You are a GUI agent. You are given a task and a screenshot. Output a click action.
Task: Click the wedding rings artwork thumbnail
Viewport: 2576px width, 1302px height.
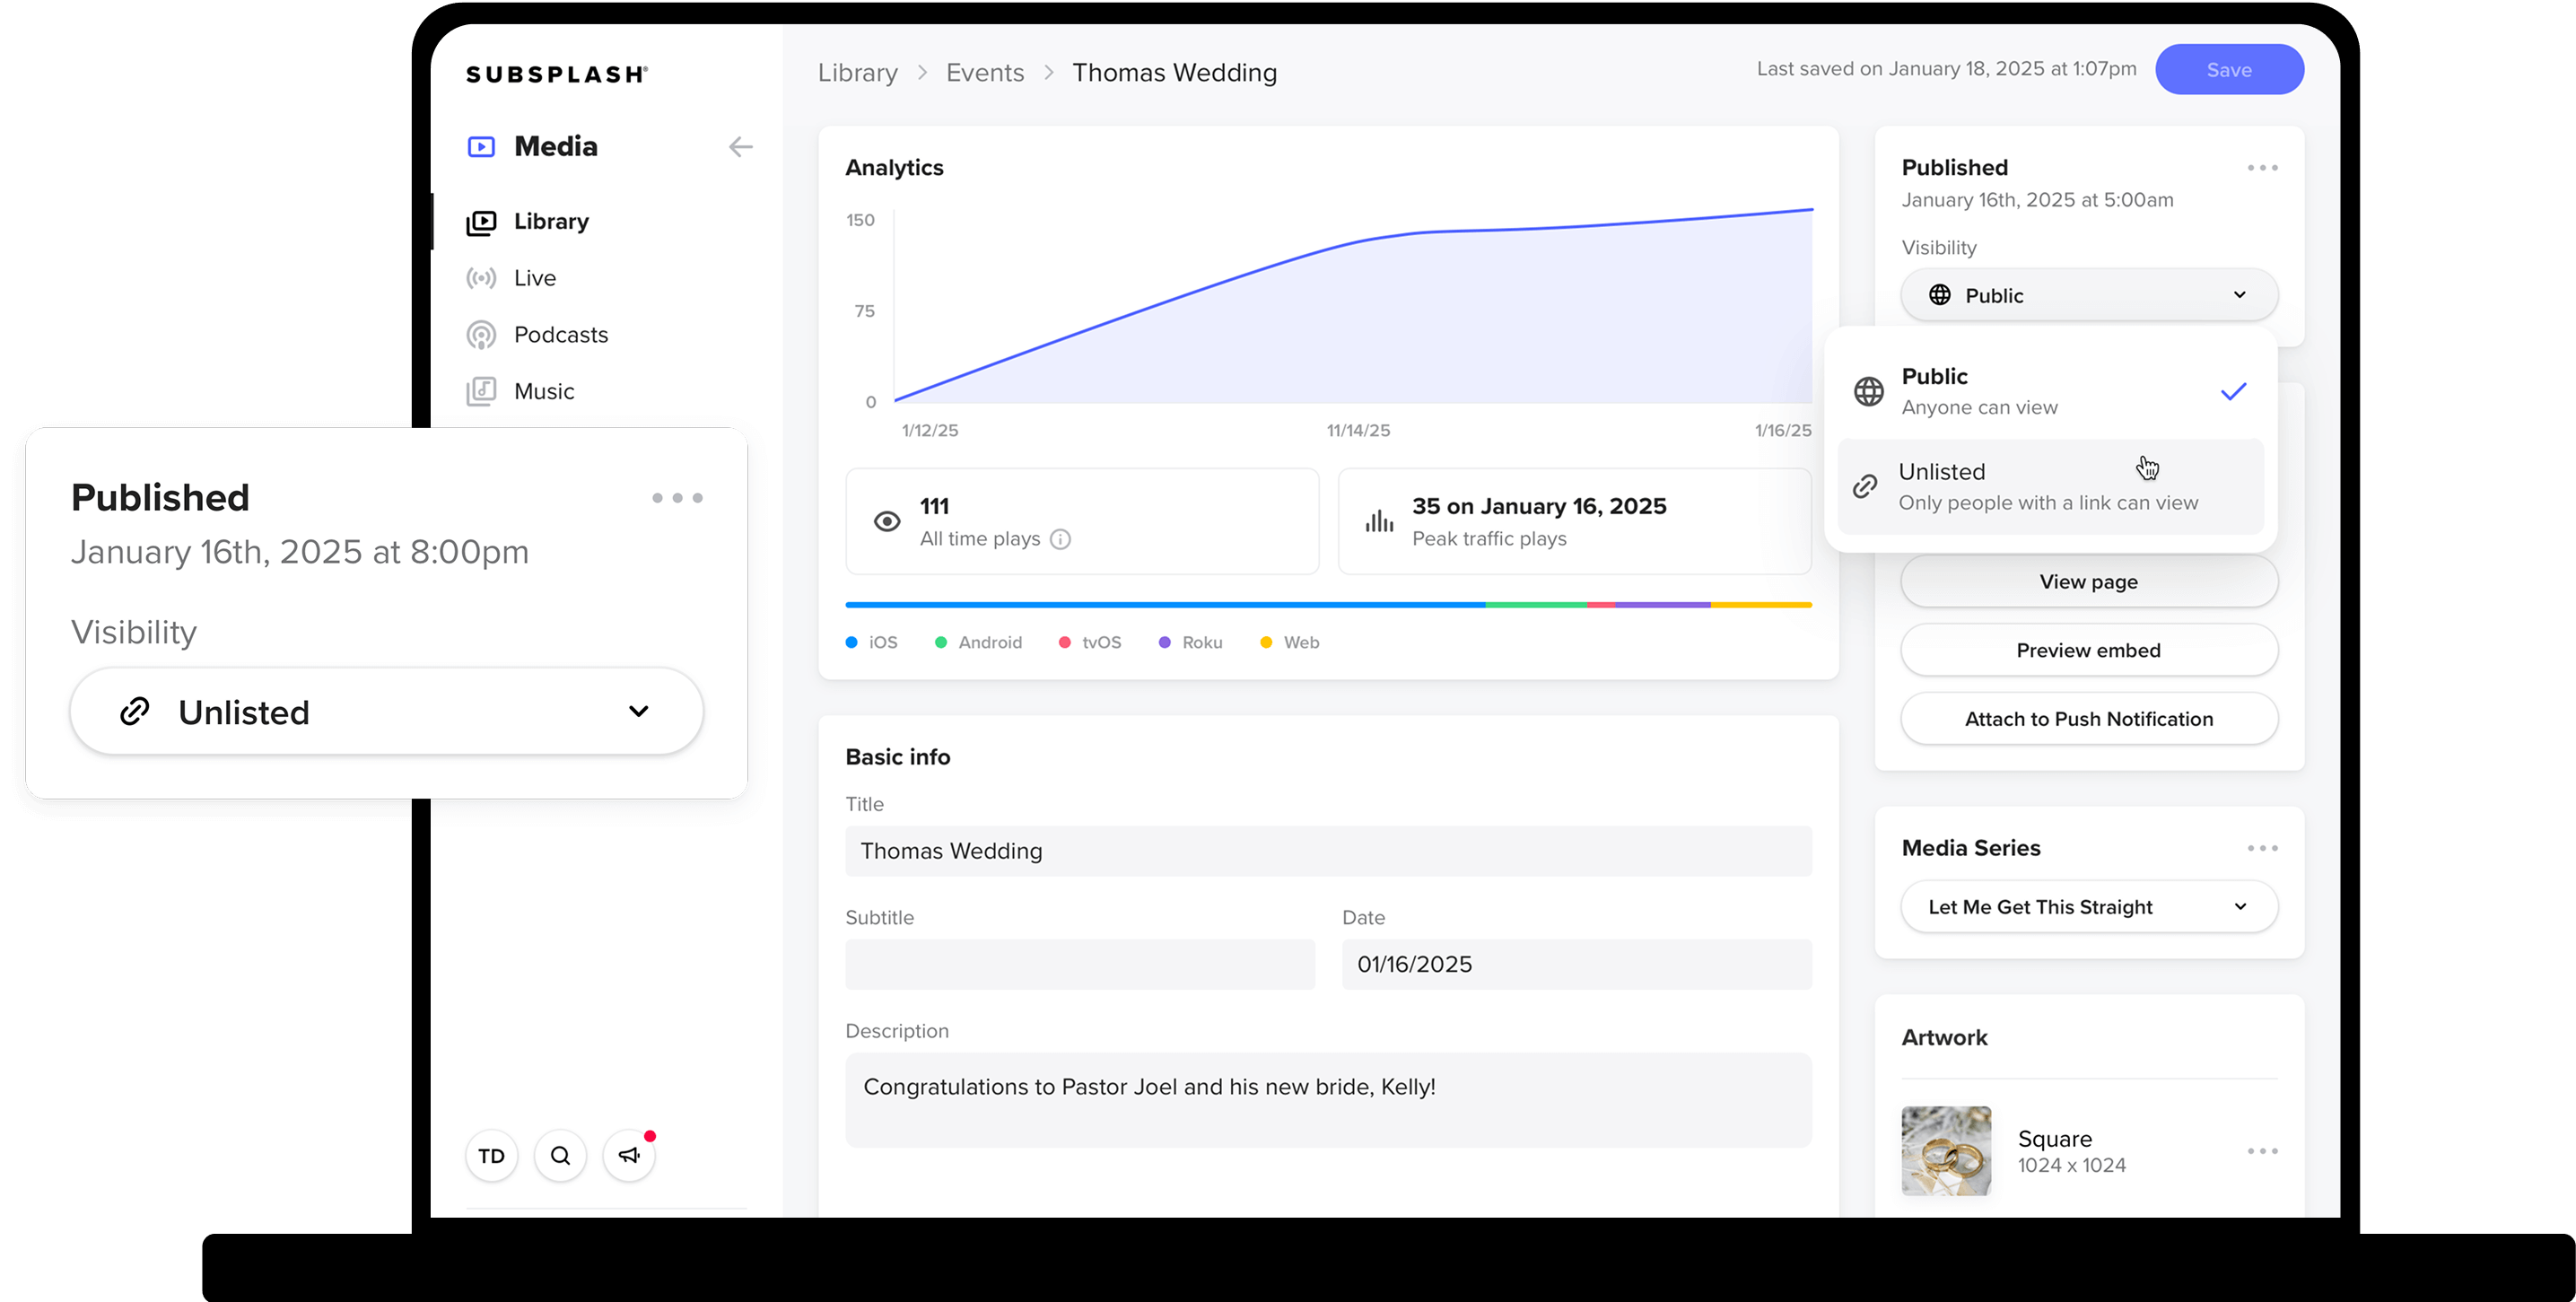1946,1151
